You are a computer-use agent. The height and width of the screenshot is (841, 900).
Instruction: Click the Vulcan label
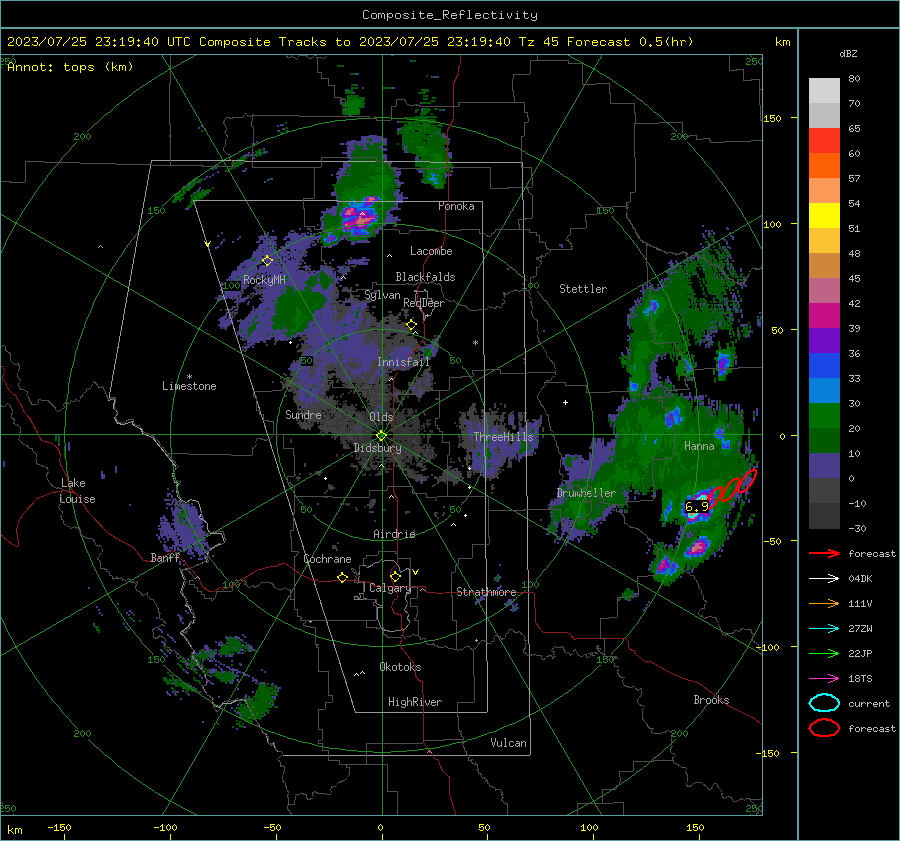(x=508, y=743)
